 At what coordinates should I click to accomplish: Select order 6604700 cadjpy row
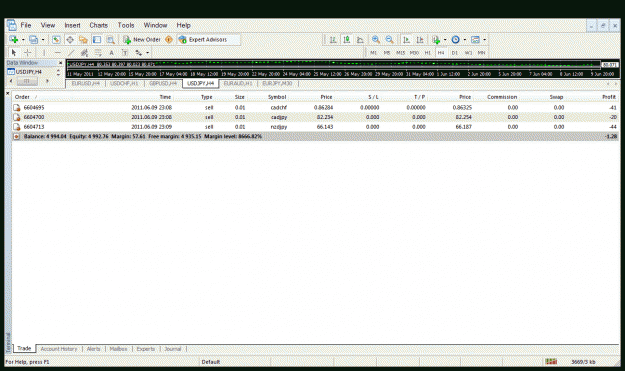click(316, 117)
